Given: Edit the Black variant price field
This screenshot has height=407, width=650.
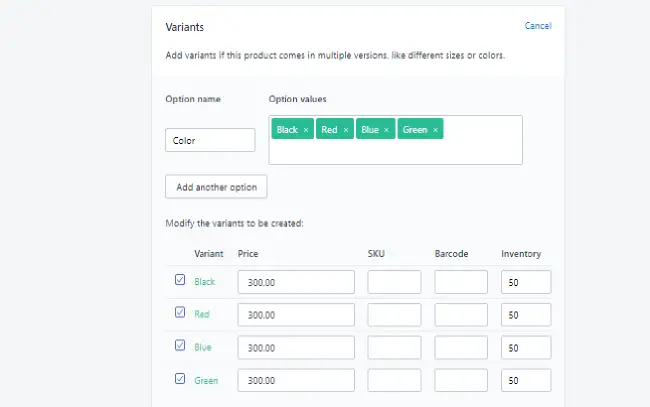Looking at the screenshot, I should (296, 282).
